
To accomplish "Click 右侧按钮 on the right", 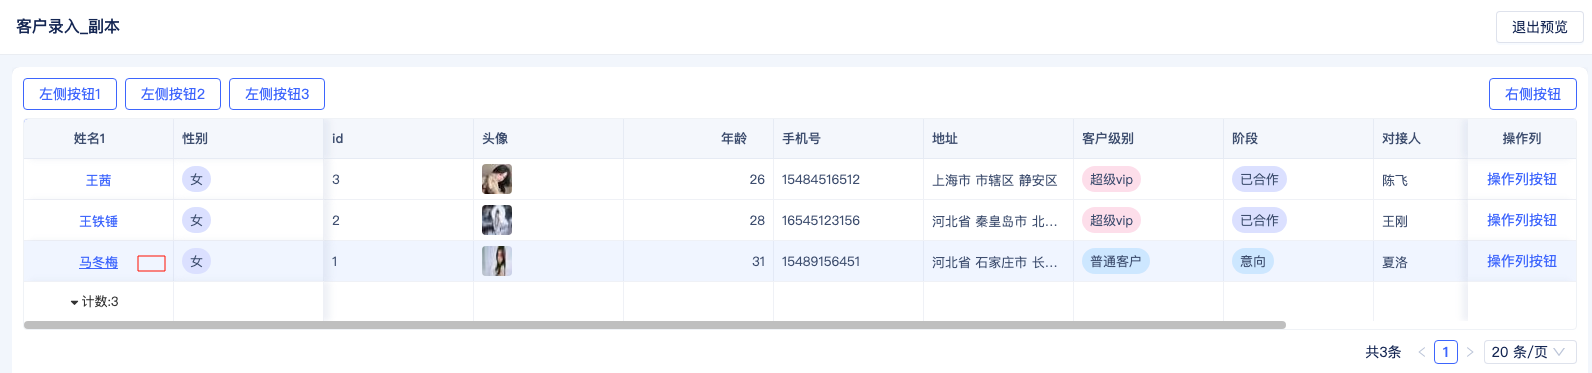I will (x=1533, y=94).
